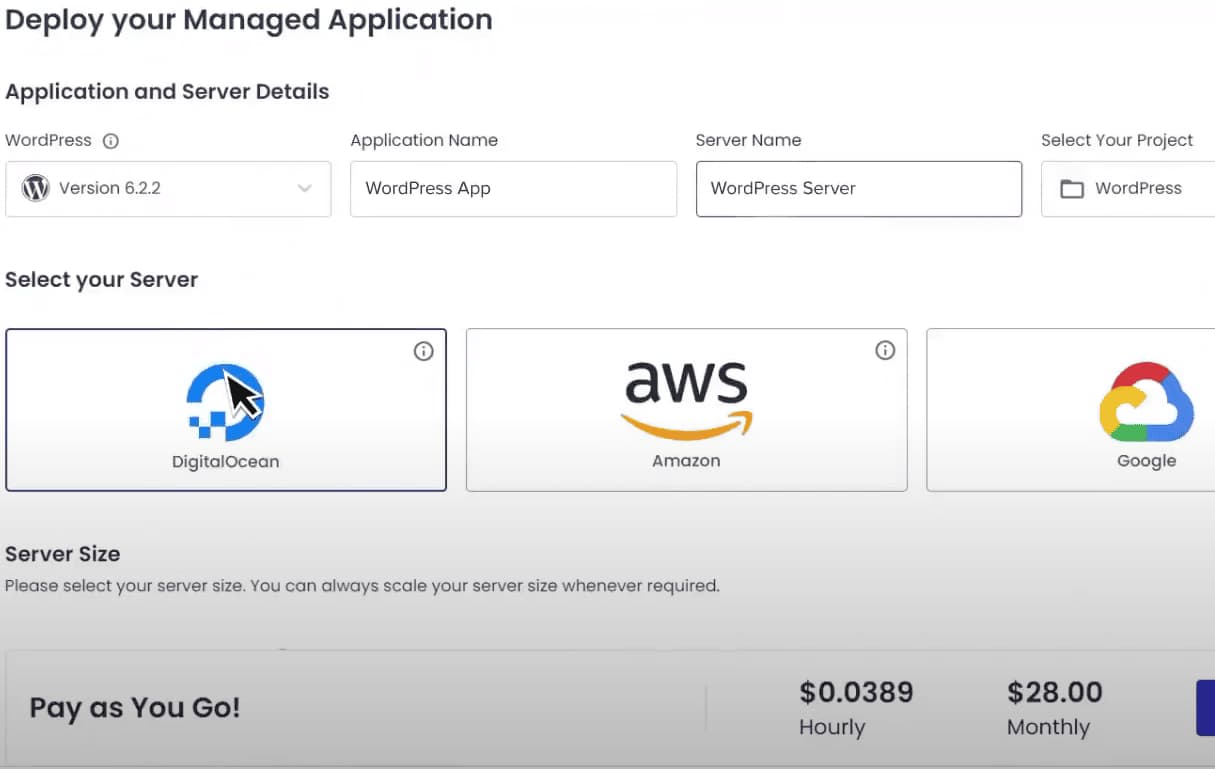Click the WordPress logo in the version selector
The width and height of the screenshot is (1215, 769).
[35, 188]
